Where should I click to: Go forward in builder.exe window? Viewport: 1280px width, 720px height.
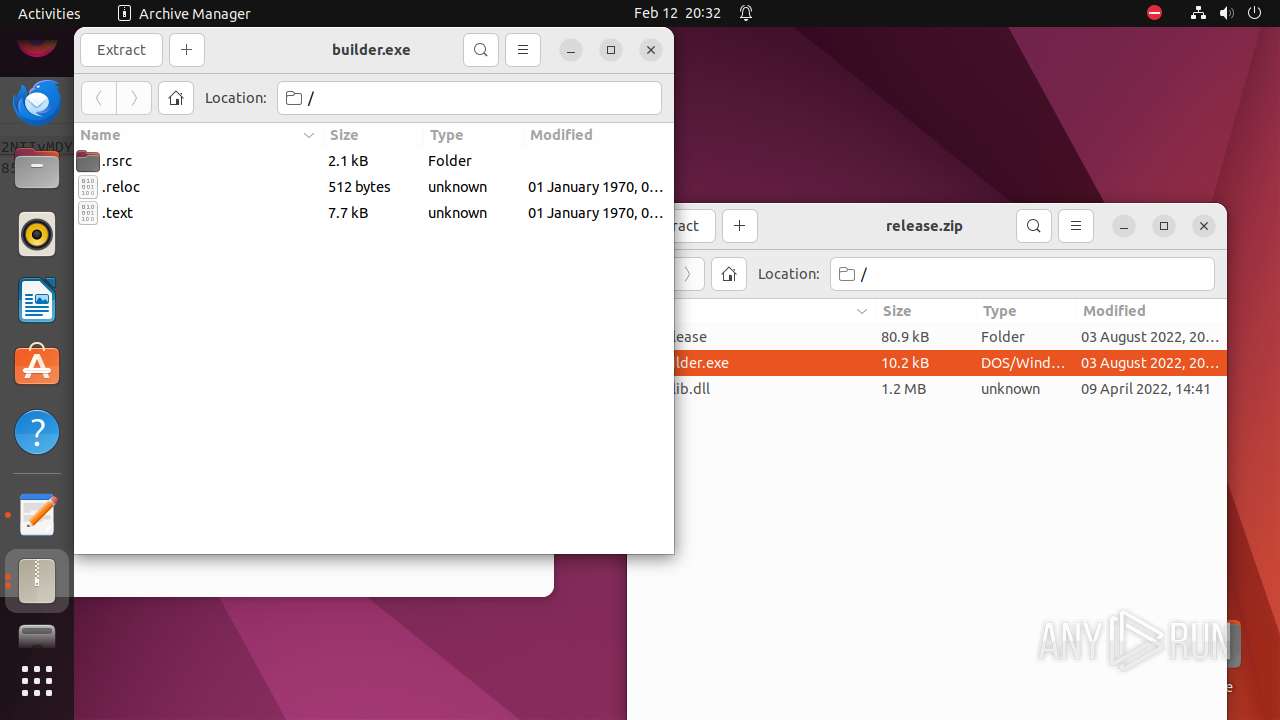134,98
